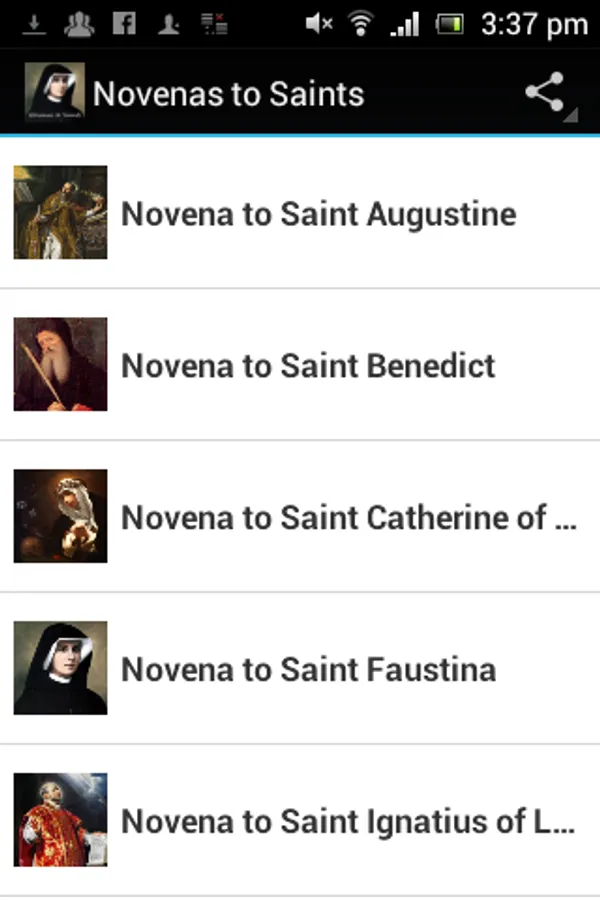Screen dimensions: 600x900
Task: Open Novena to Saint Augustine
Action: click(318, 214)
